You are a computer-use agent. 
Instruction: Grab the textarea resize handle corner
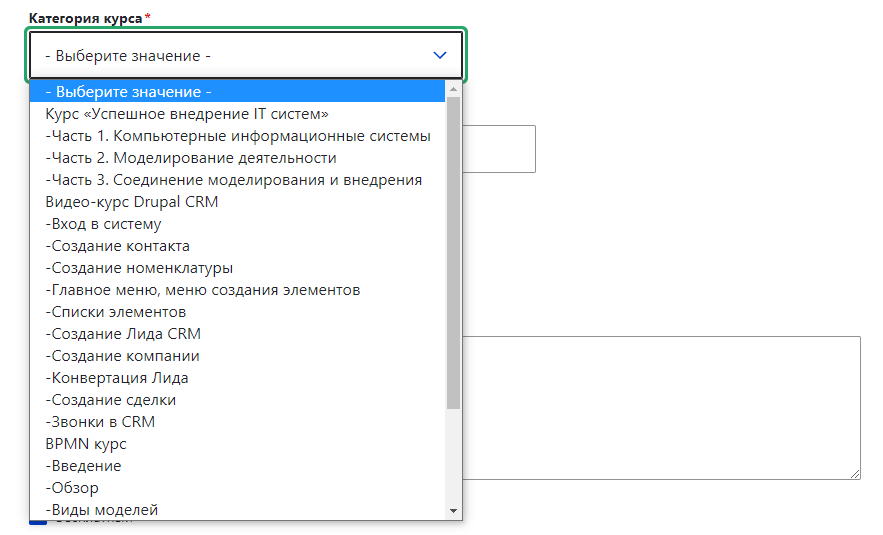click(x=855, y=474)
